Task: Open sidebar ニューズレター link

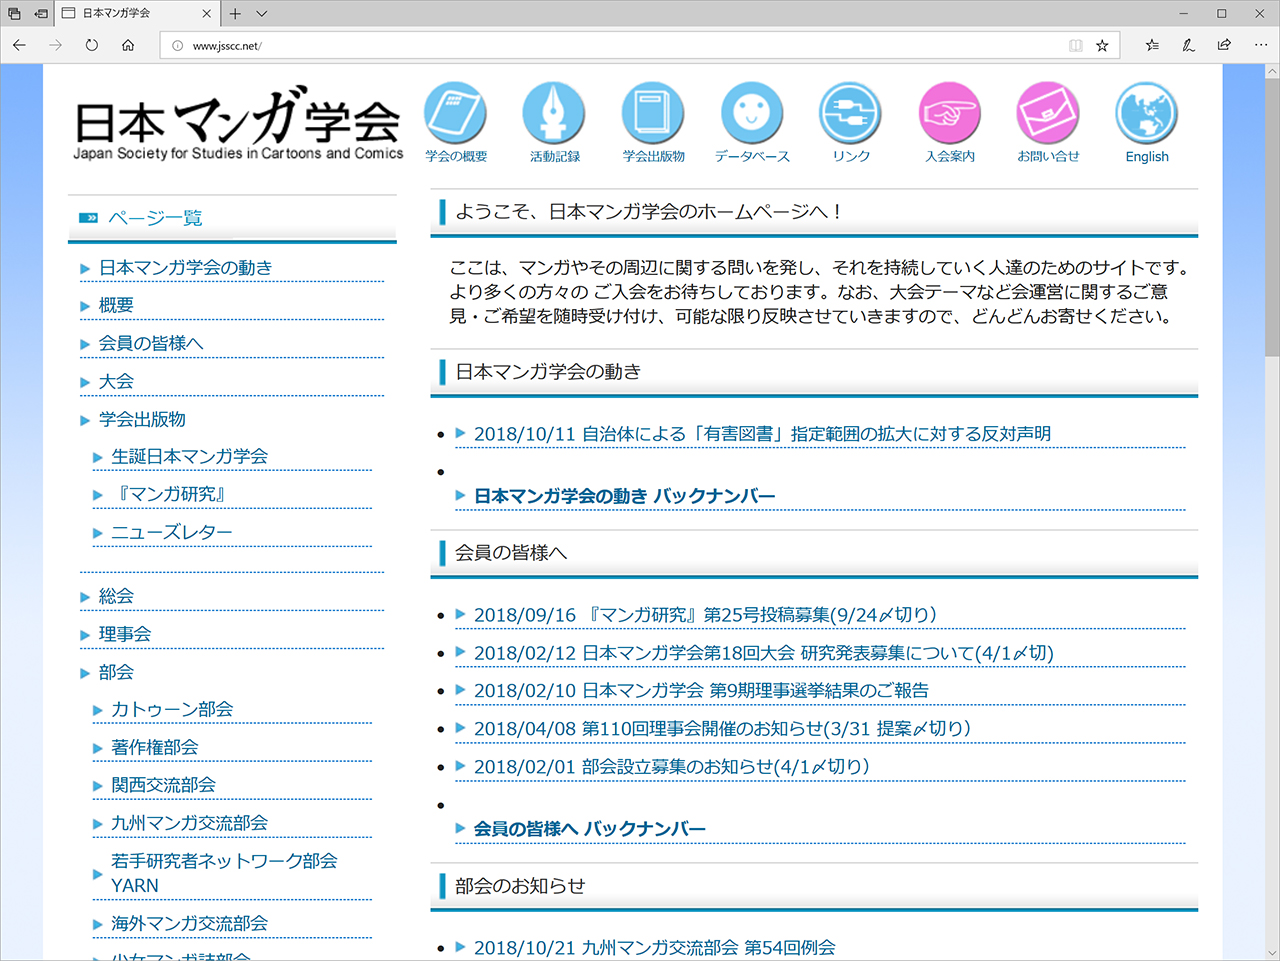Action: [x=171, y=532]
